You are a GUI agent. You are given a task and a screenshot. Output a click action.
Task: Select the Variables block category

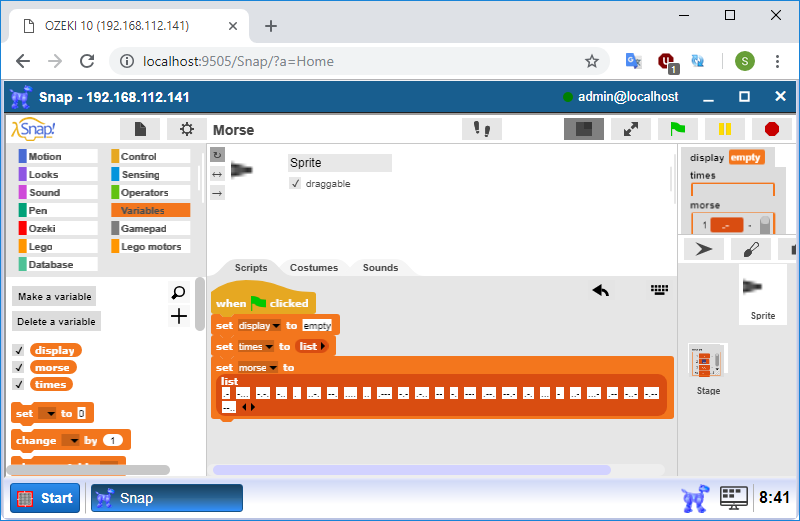(x=151, y=210)
